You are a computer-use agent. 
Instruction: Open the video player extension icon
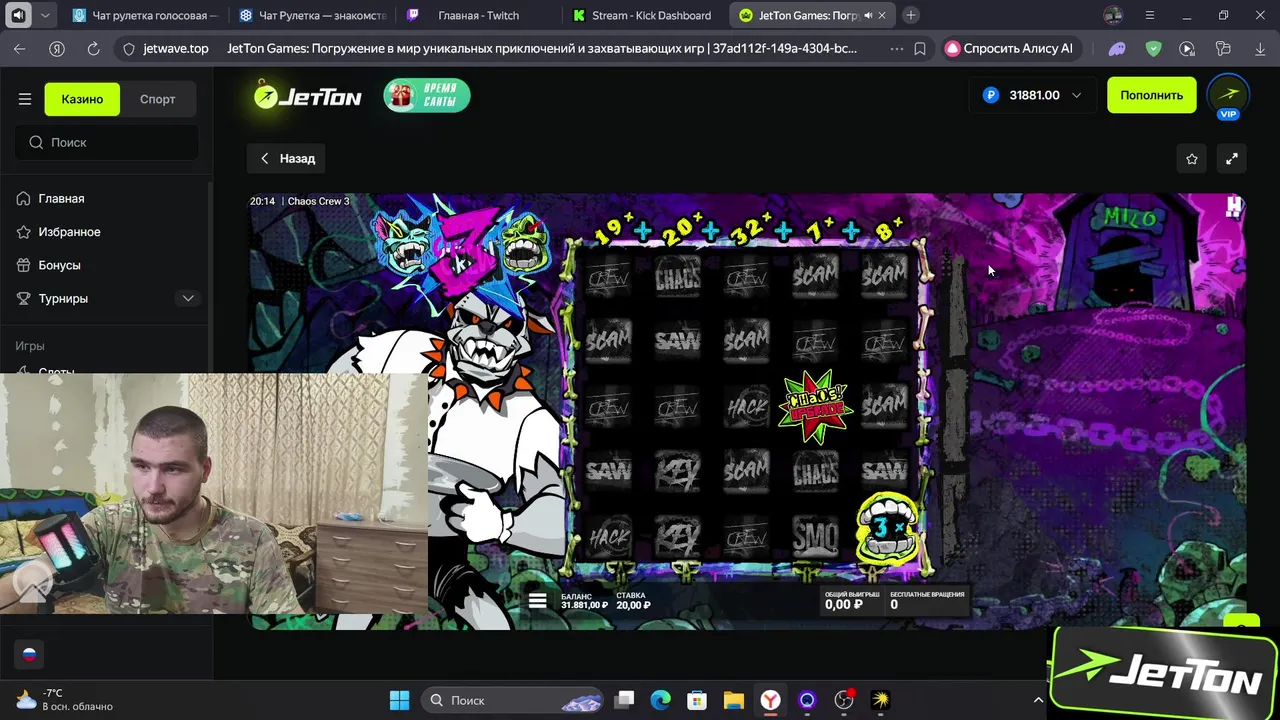coord(1187,48)
